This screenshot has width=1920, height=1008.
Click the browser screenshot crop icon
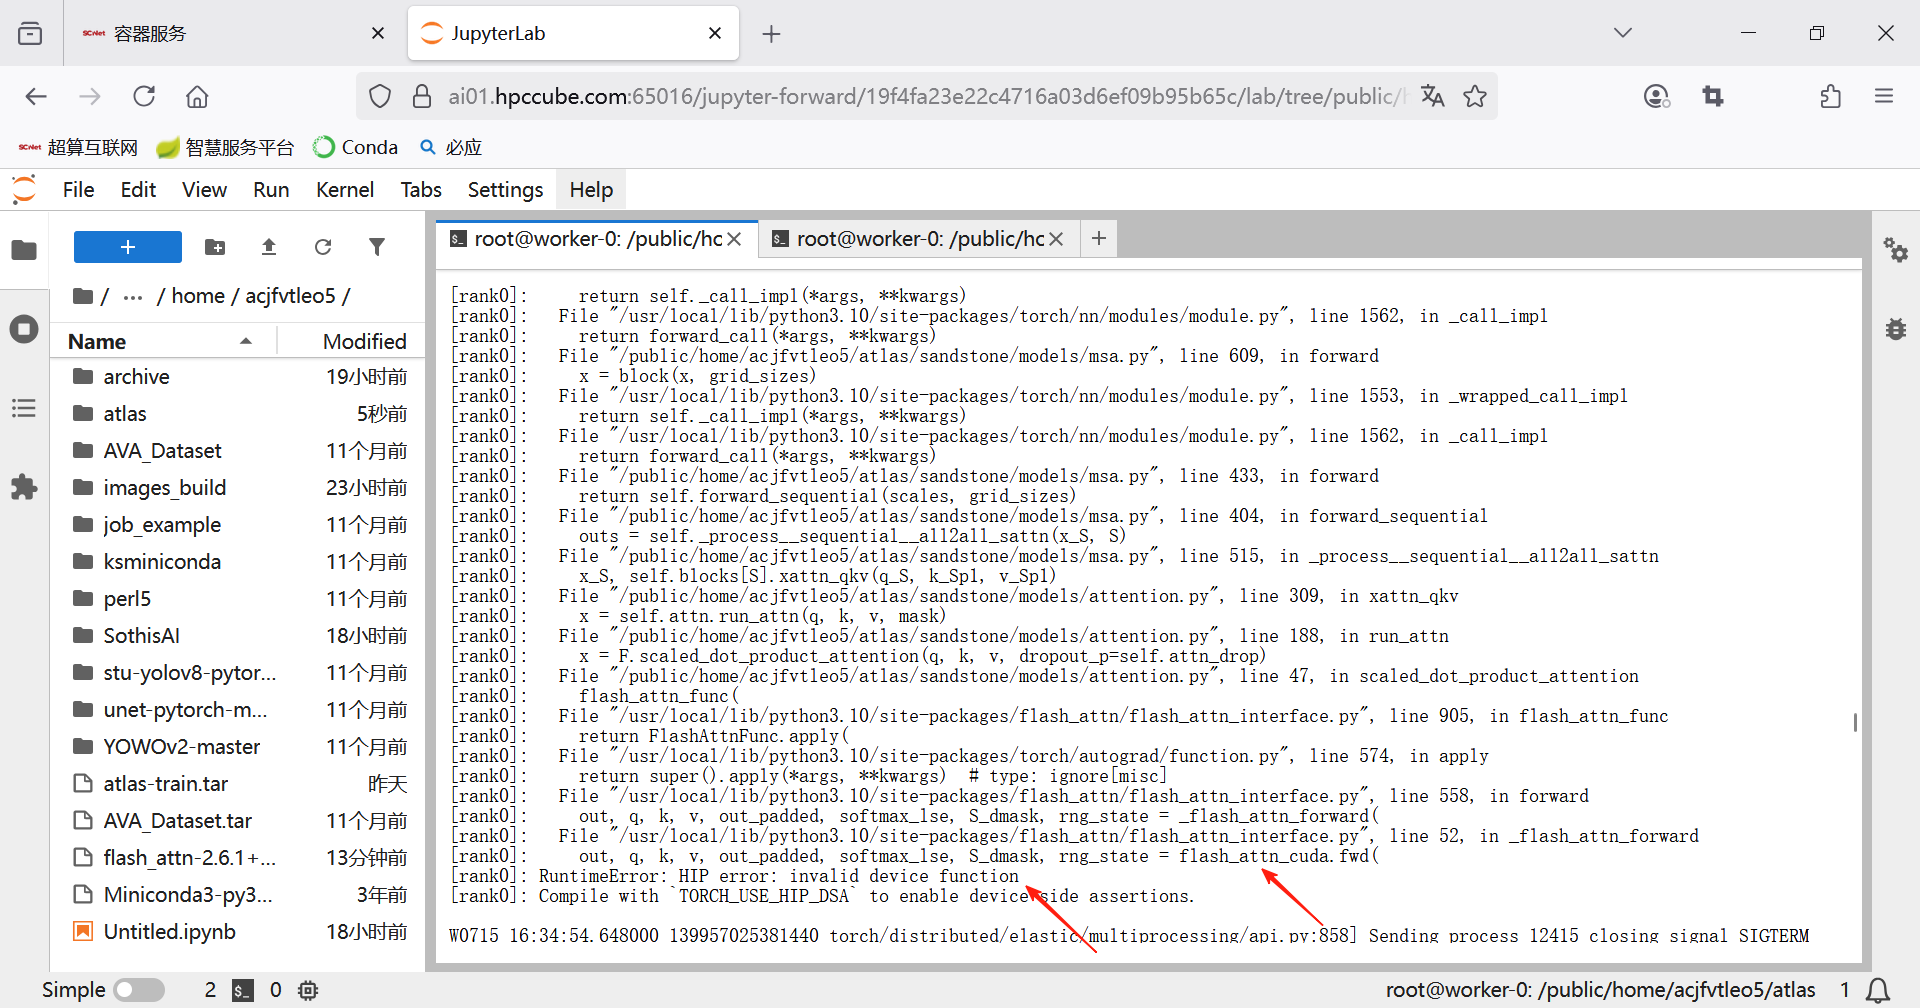click(1713, 96)
